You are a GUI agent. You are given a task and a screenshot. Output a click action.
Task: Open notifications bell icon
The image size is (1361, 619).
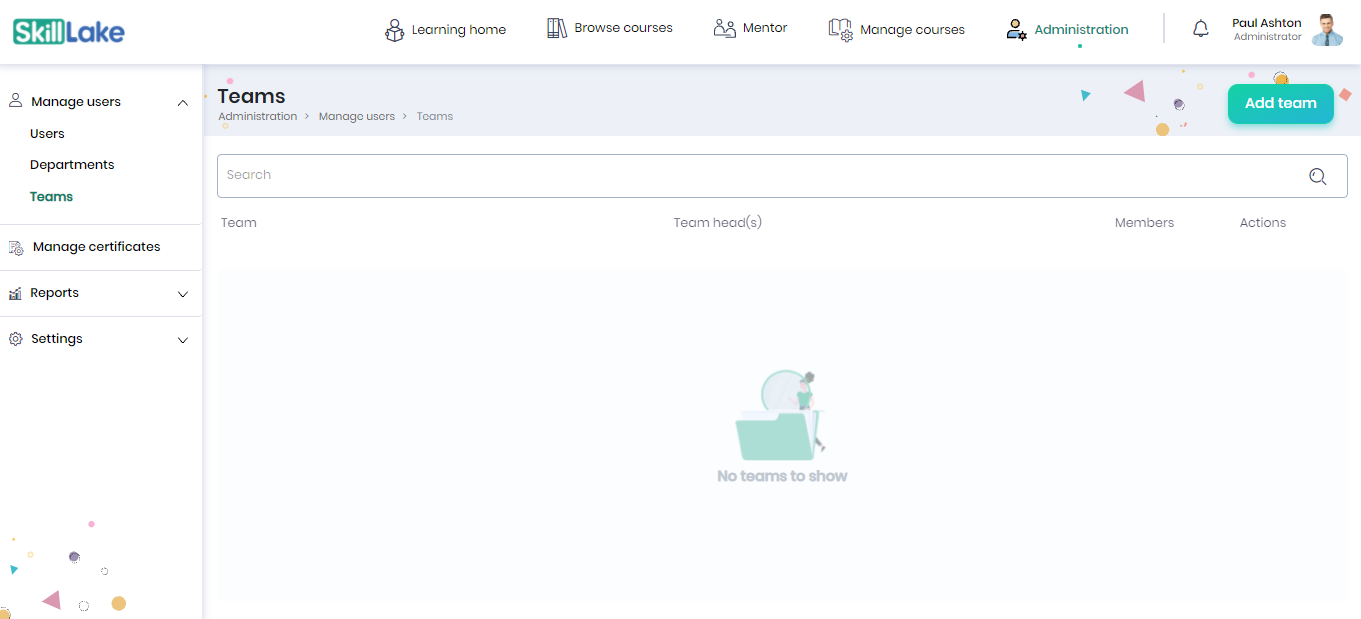point(1201,29)
